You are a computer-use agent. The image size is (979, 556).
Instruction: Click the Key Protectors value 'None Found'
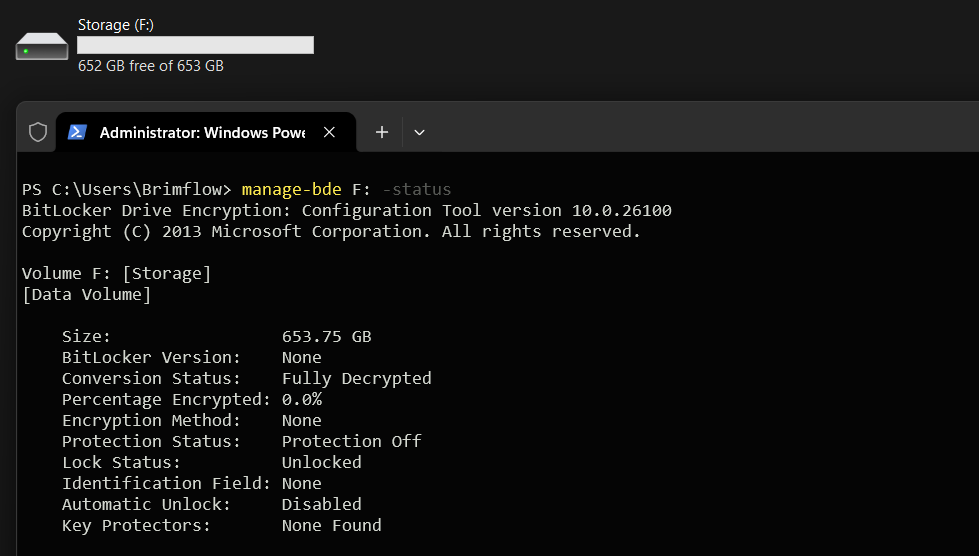(x=332, y=525)
